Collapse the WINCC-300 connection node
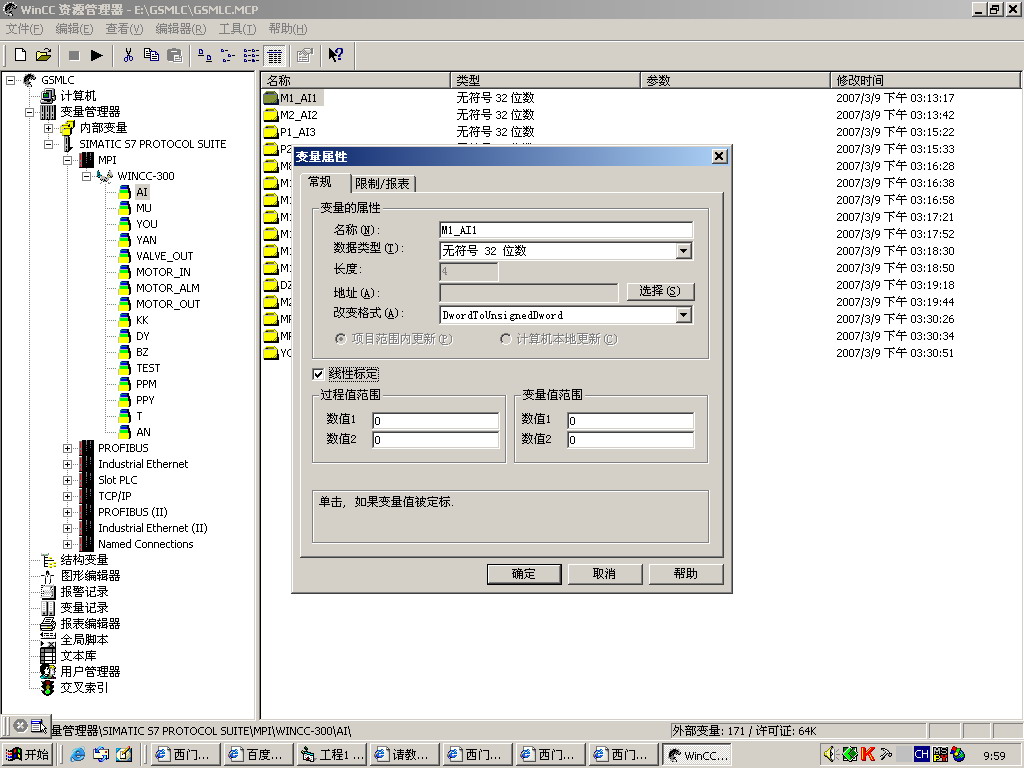 click(86, 176)
